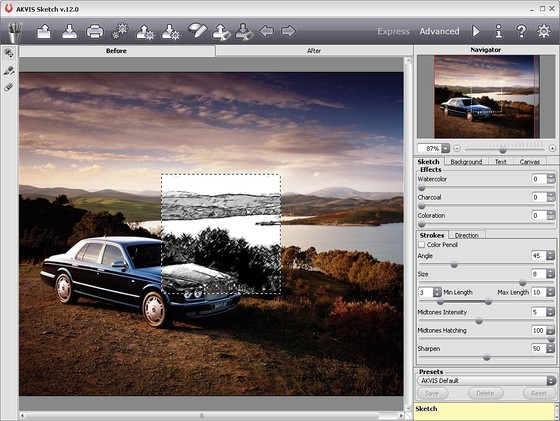Click the eraser toolbar icon near top
The width and height of the screenshot is (560, 421).
point(197,31)
